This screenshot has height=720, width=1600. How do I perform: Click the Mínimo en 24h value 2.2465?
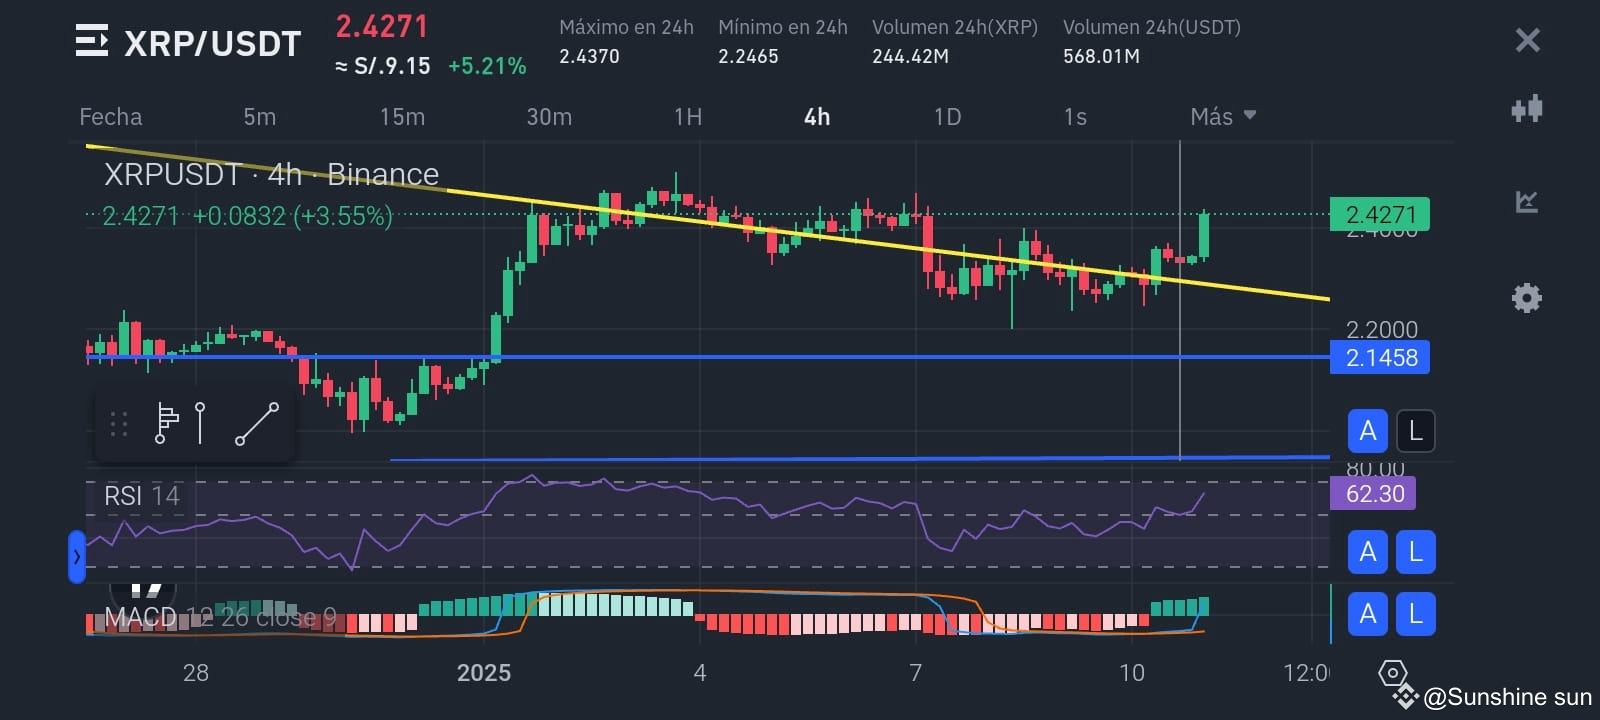tap(748, 56)
